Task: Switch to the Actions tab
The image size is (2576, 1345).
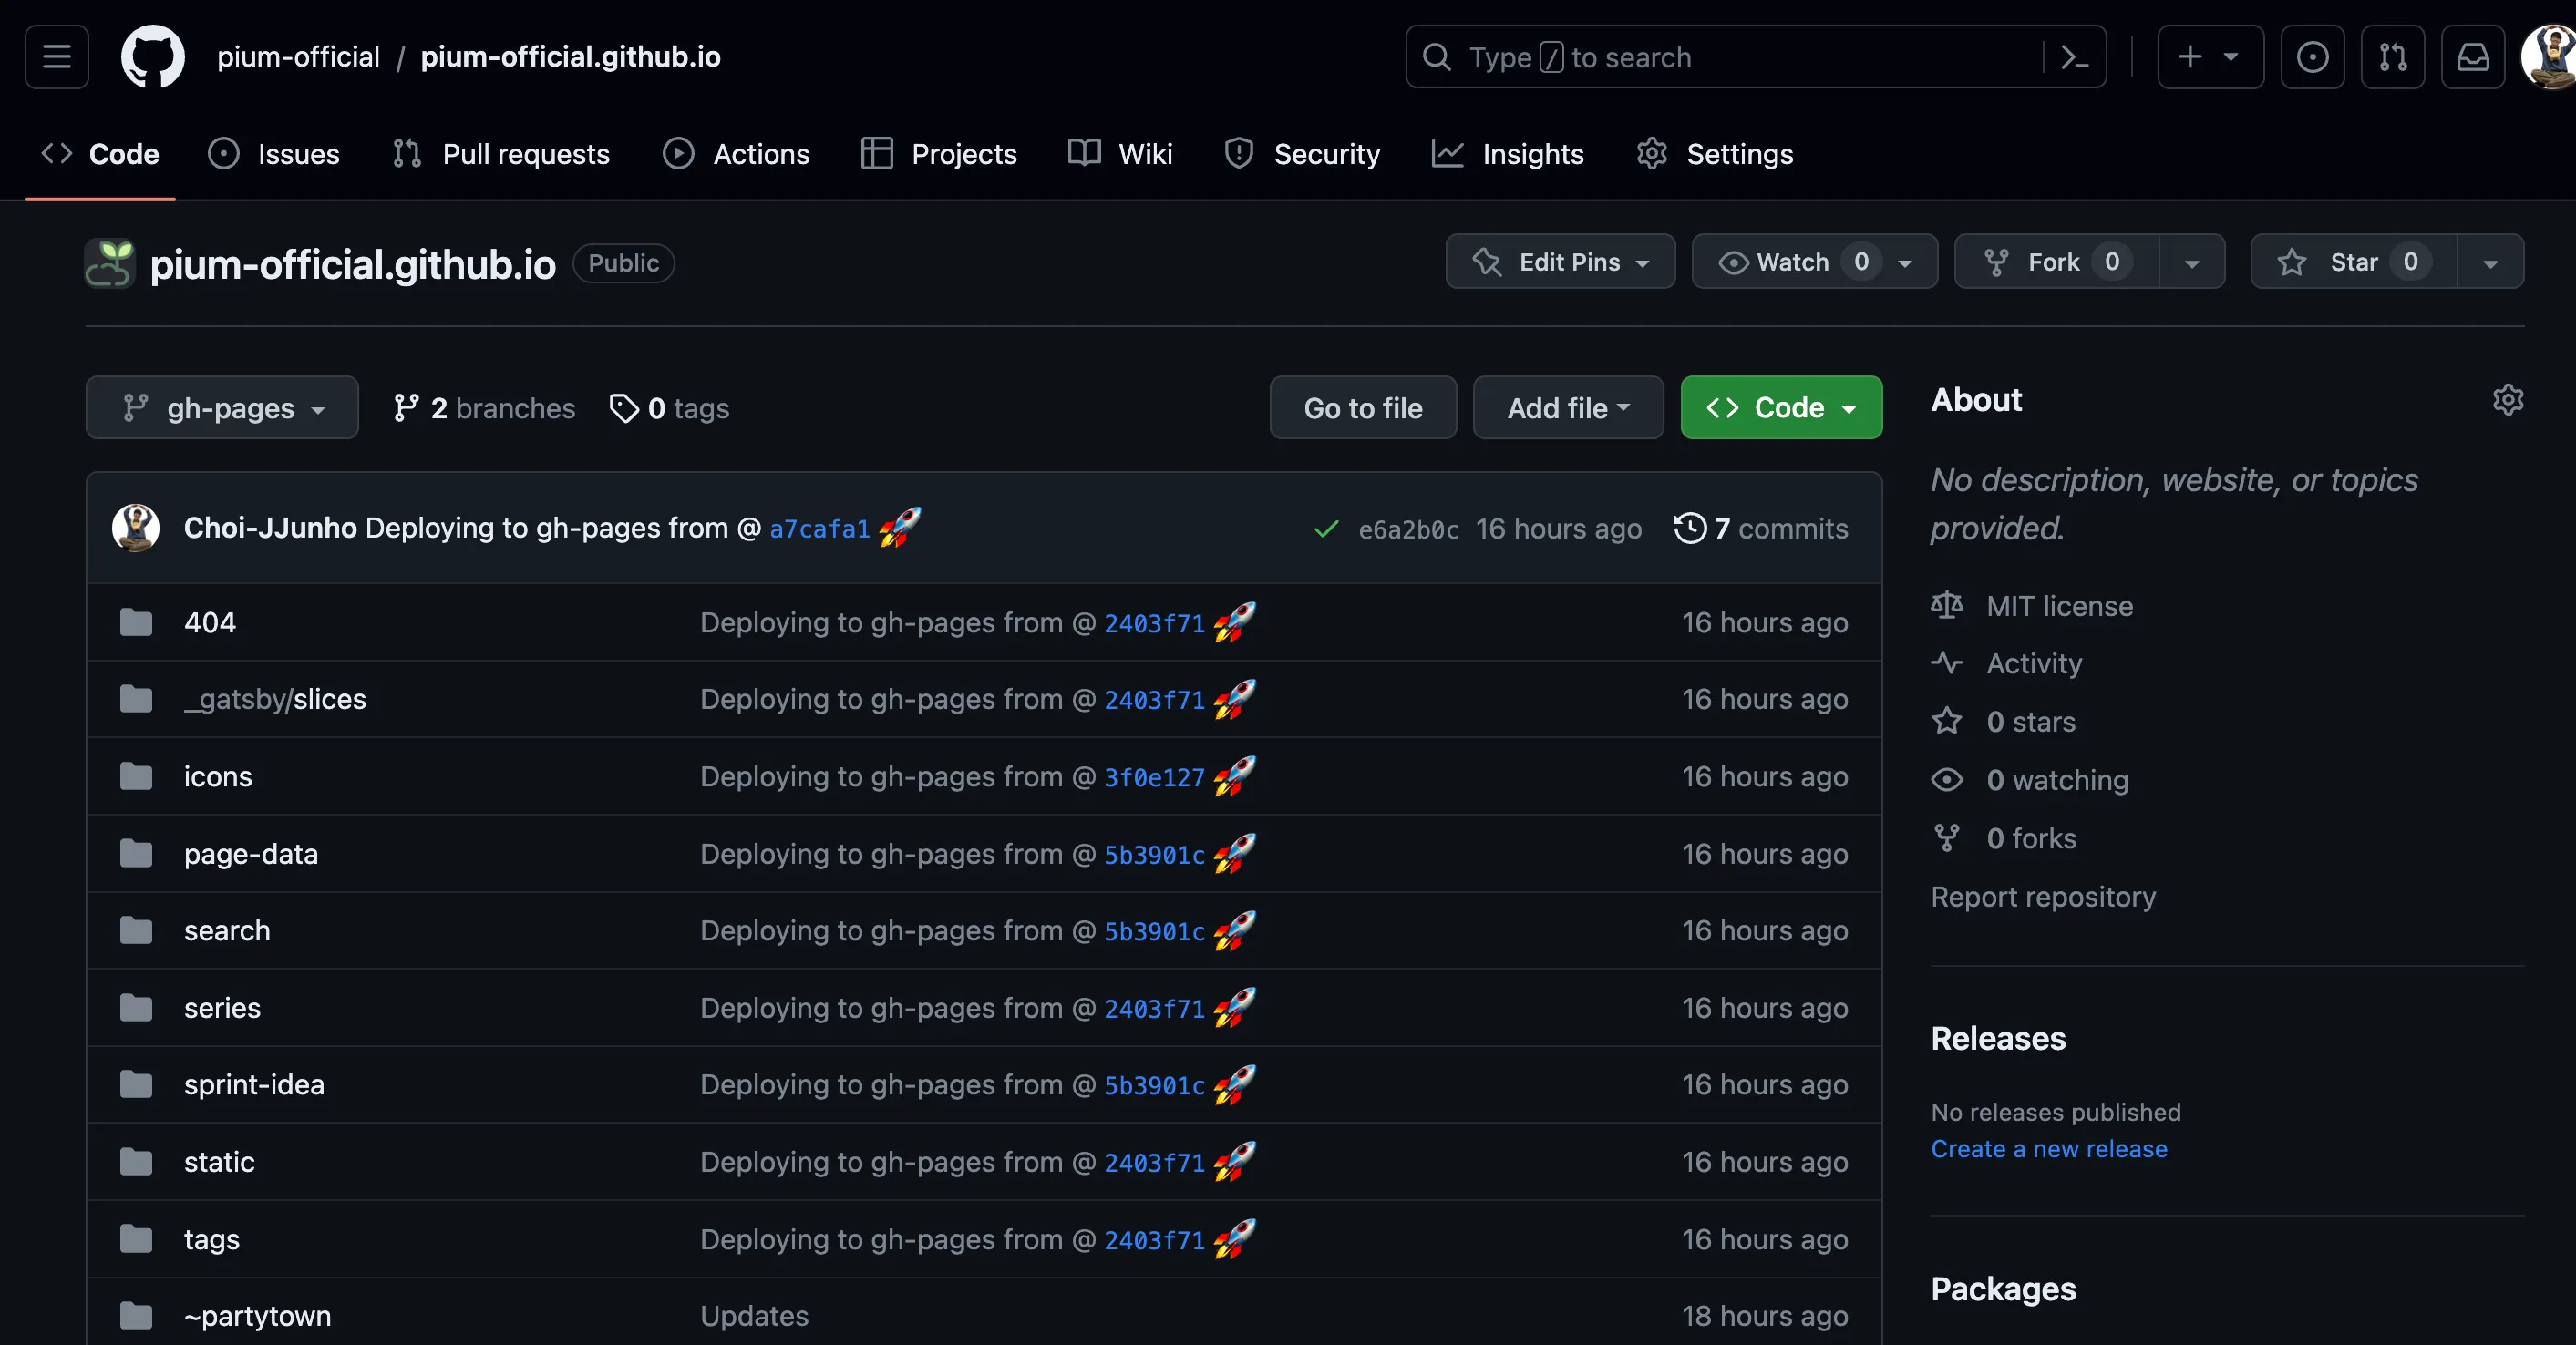Action: coord(736,154)
